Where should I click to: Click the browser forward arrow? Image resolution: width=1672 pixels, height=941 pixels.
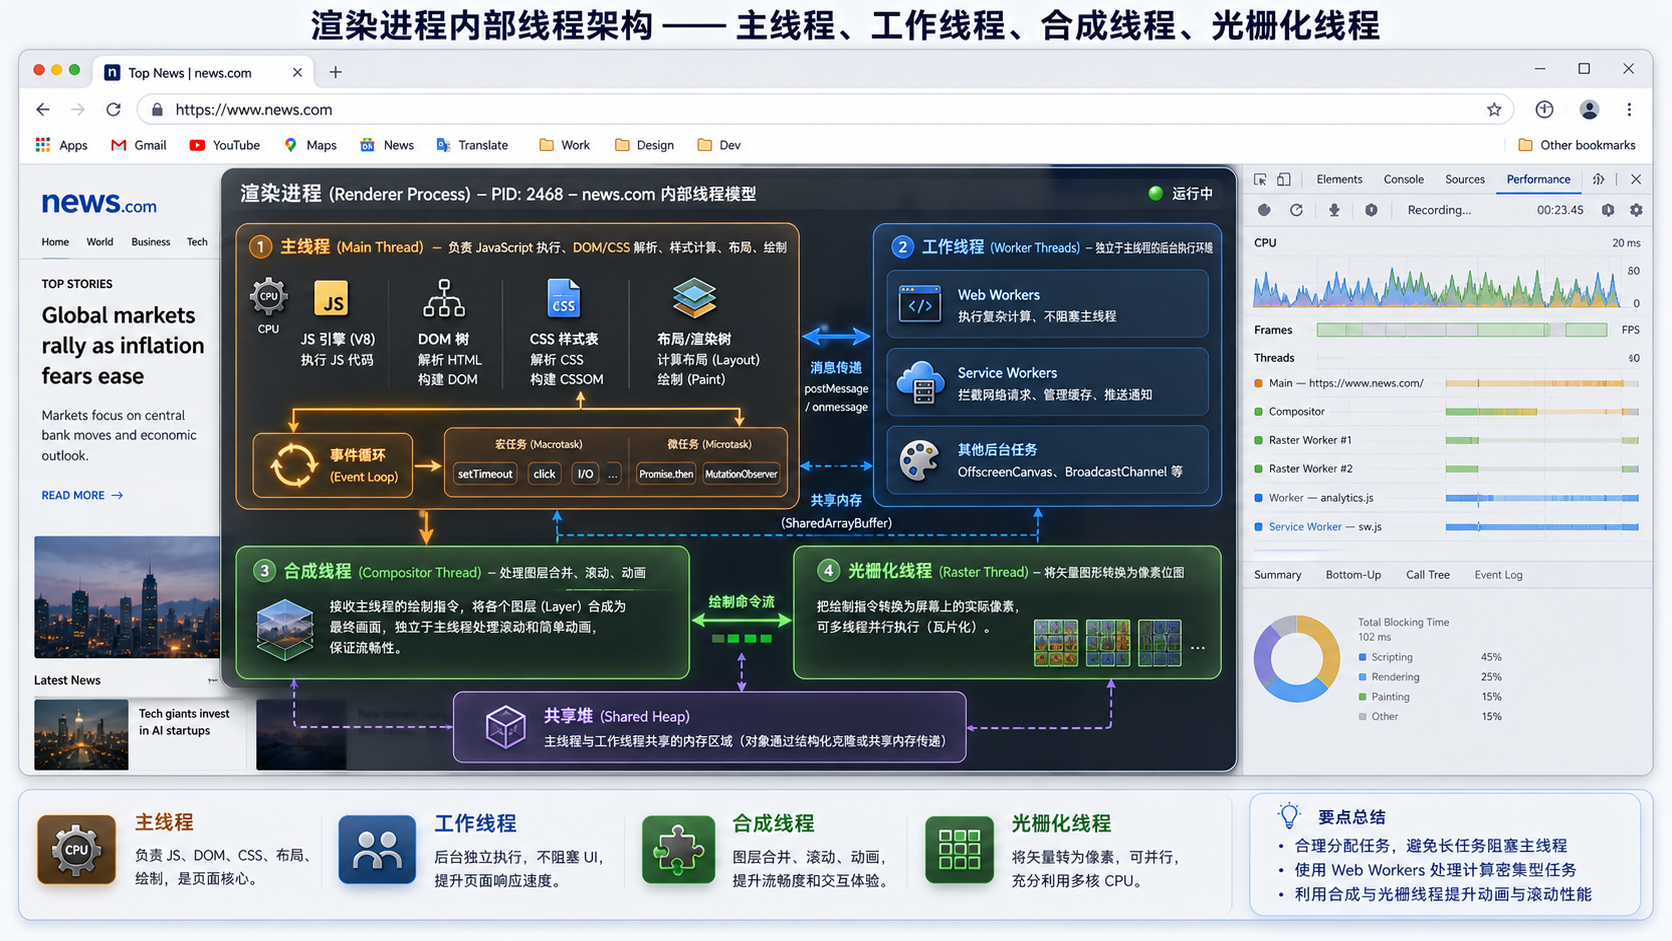tap(78, 109)
